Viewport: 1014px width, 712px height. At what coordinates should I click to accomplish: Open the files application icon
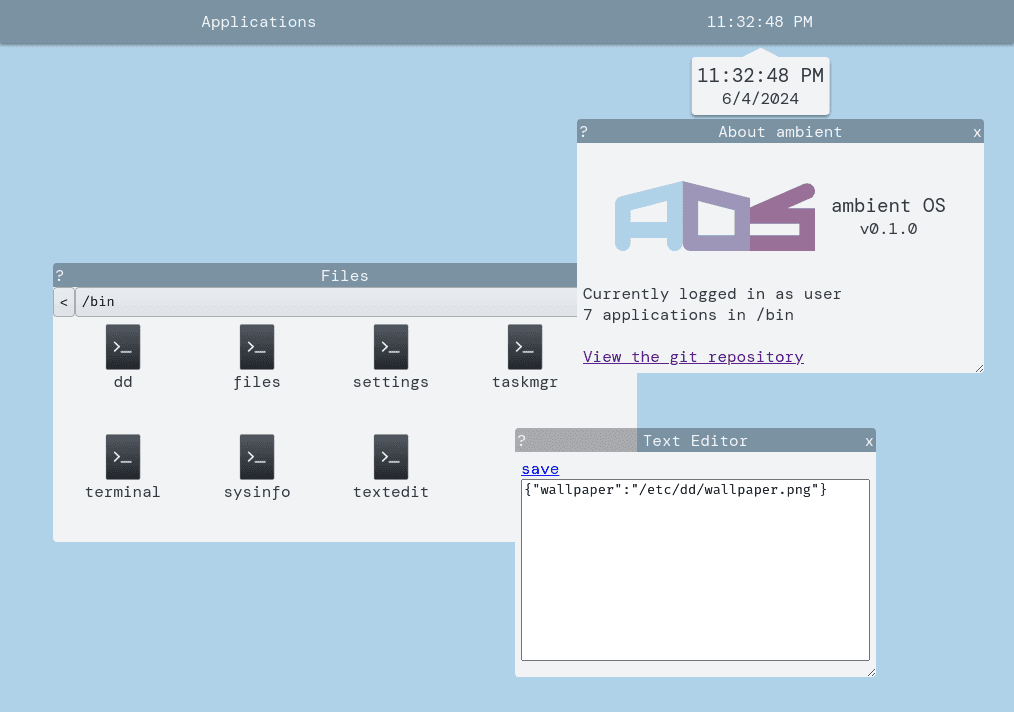257,347
